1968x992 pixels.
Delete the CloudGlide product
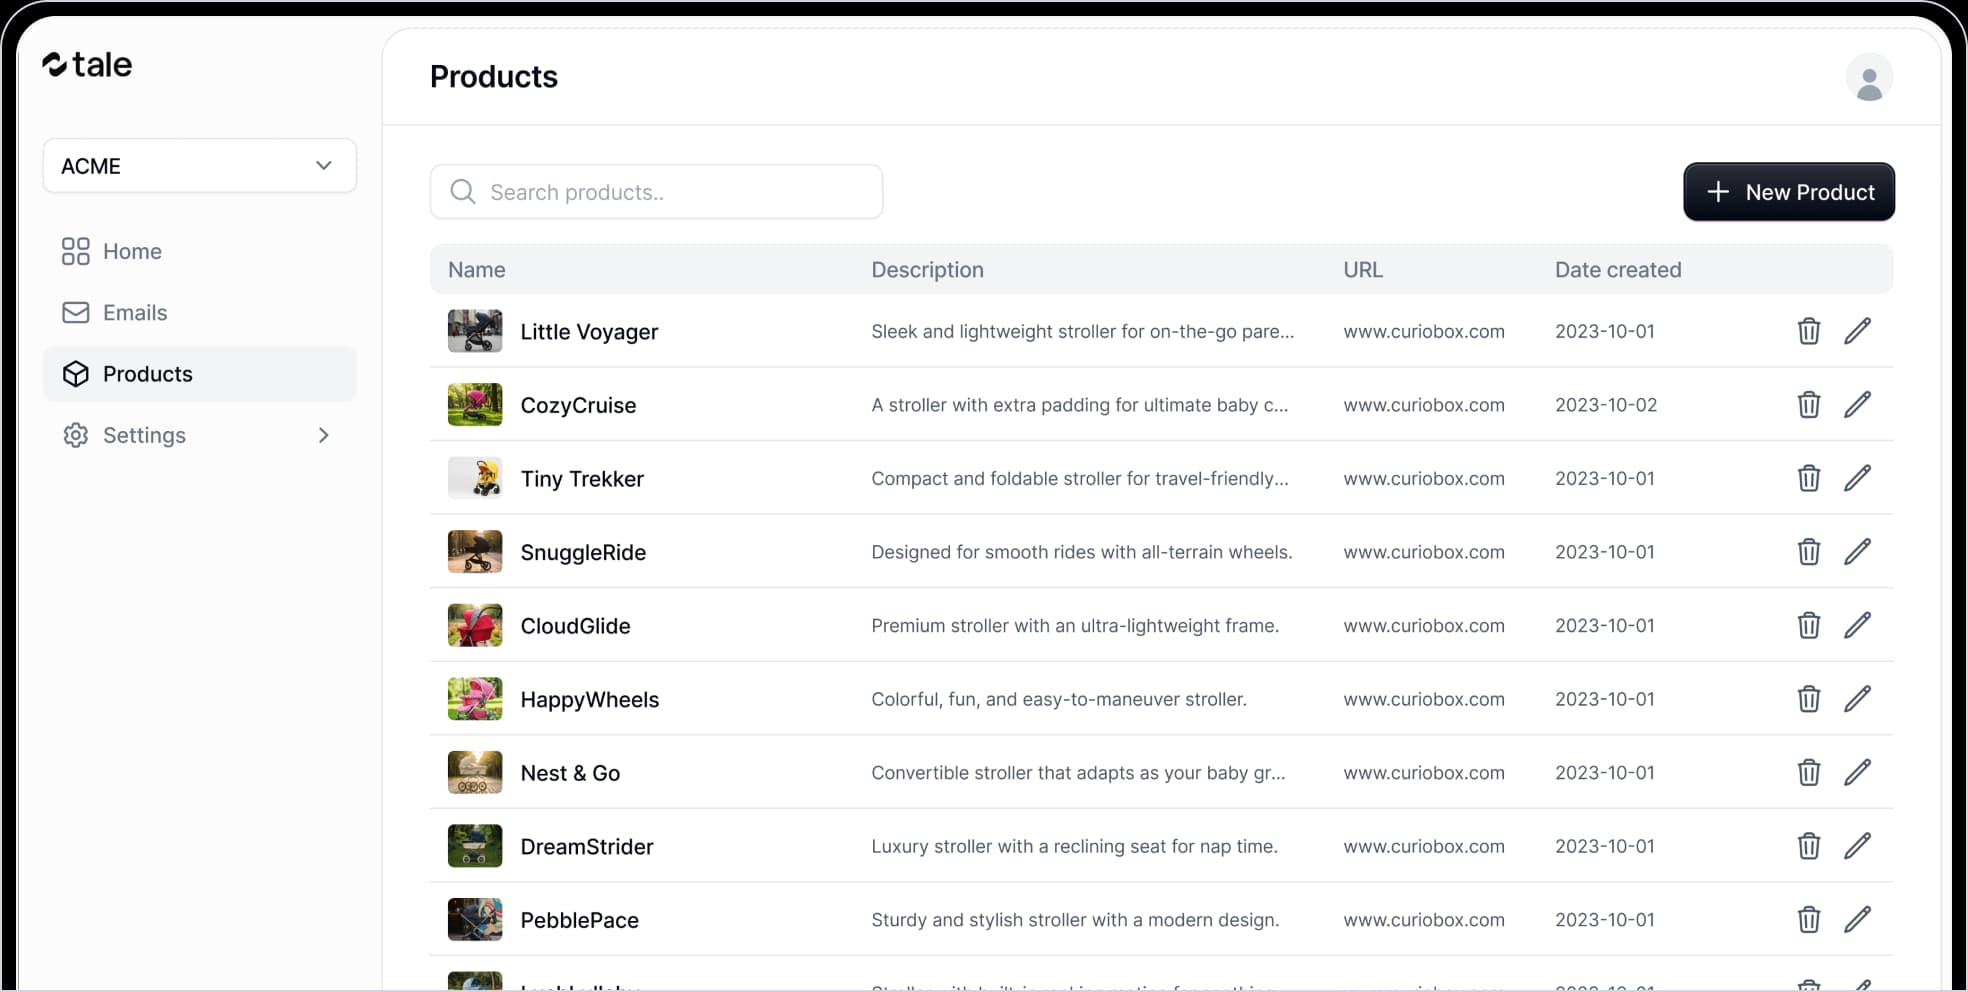point(1808,625)
